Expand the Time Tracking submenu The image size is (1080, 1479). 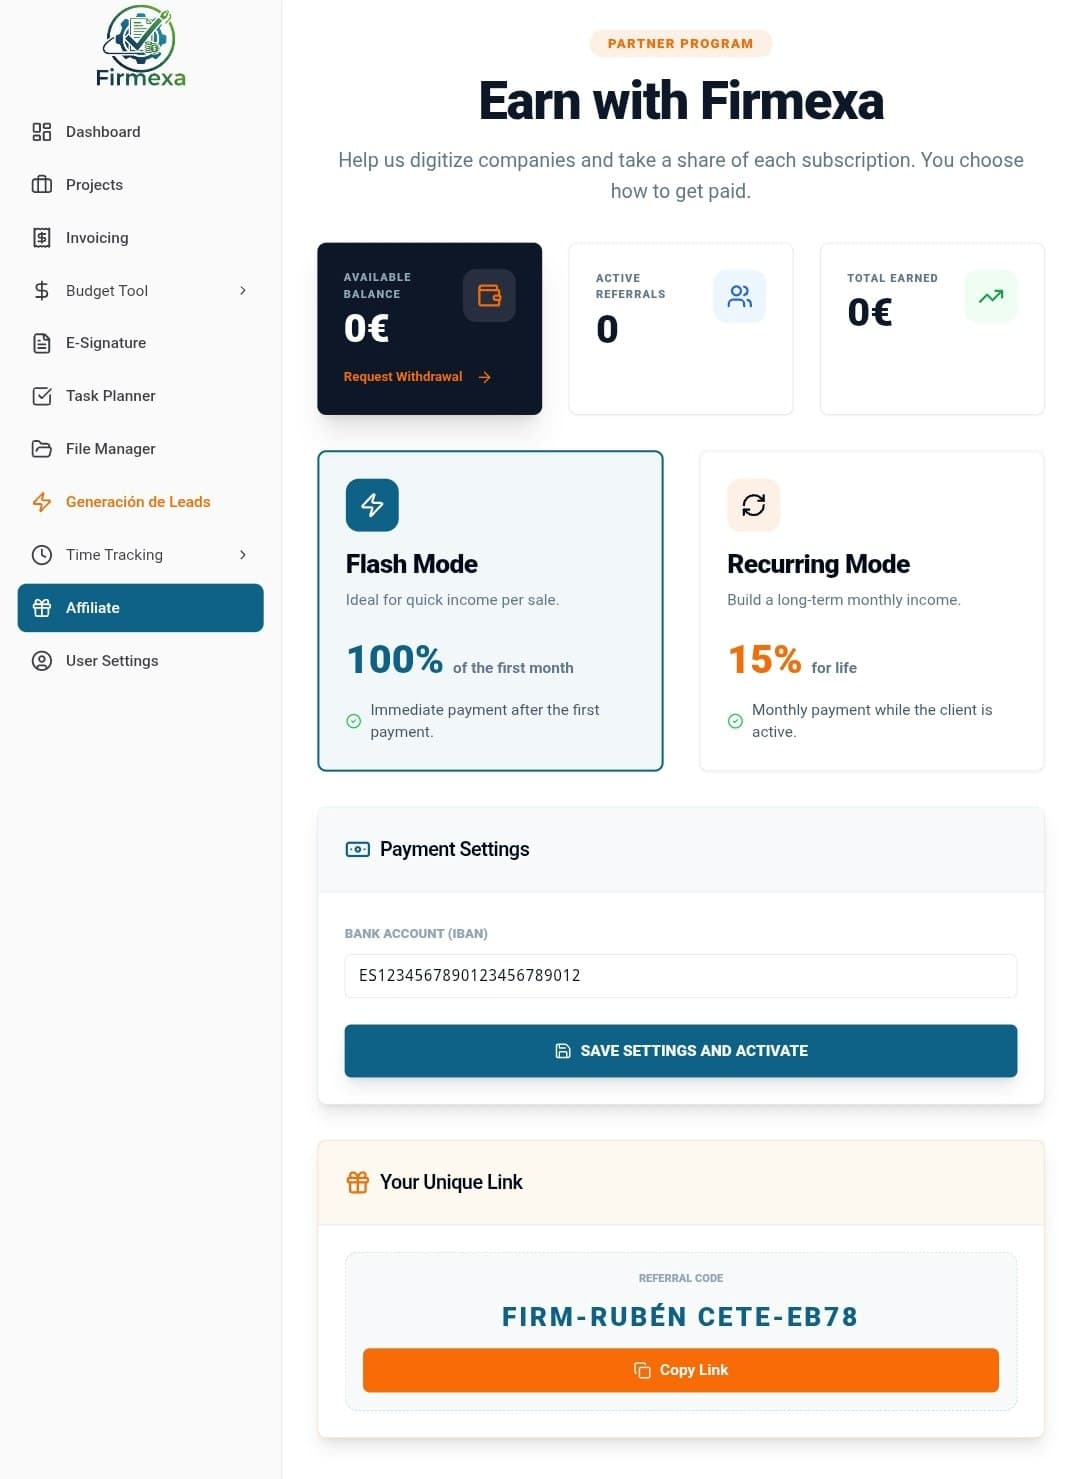tap(243, 555)
